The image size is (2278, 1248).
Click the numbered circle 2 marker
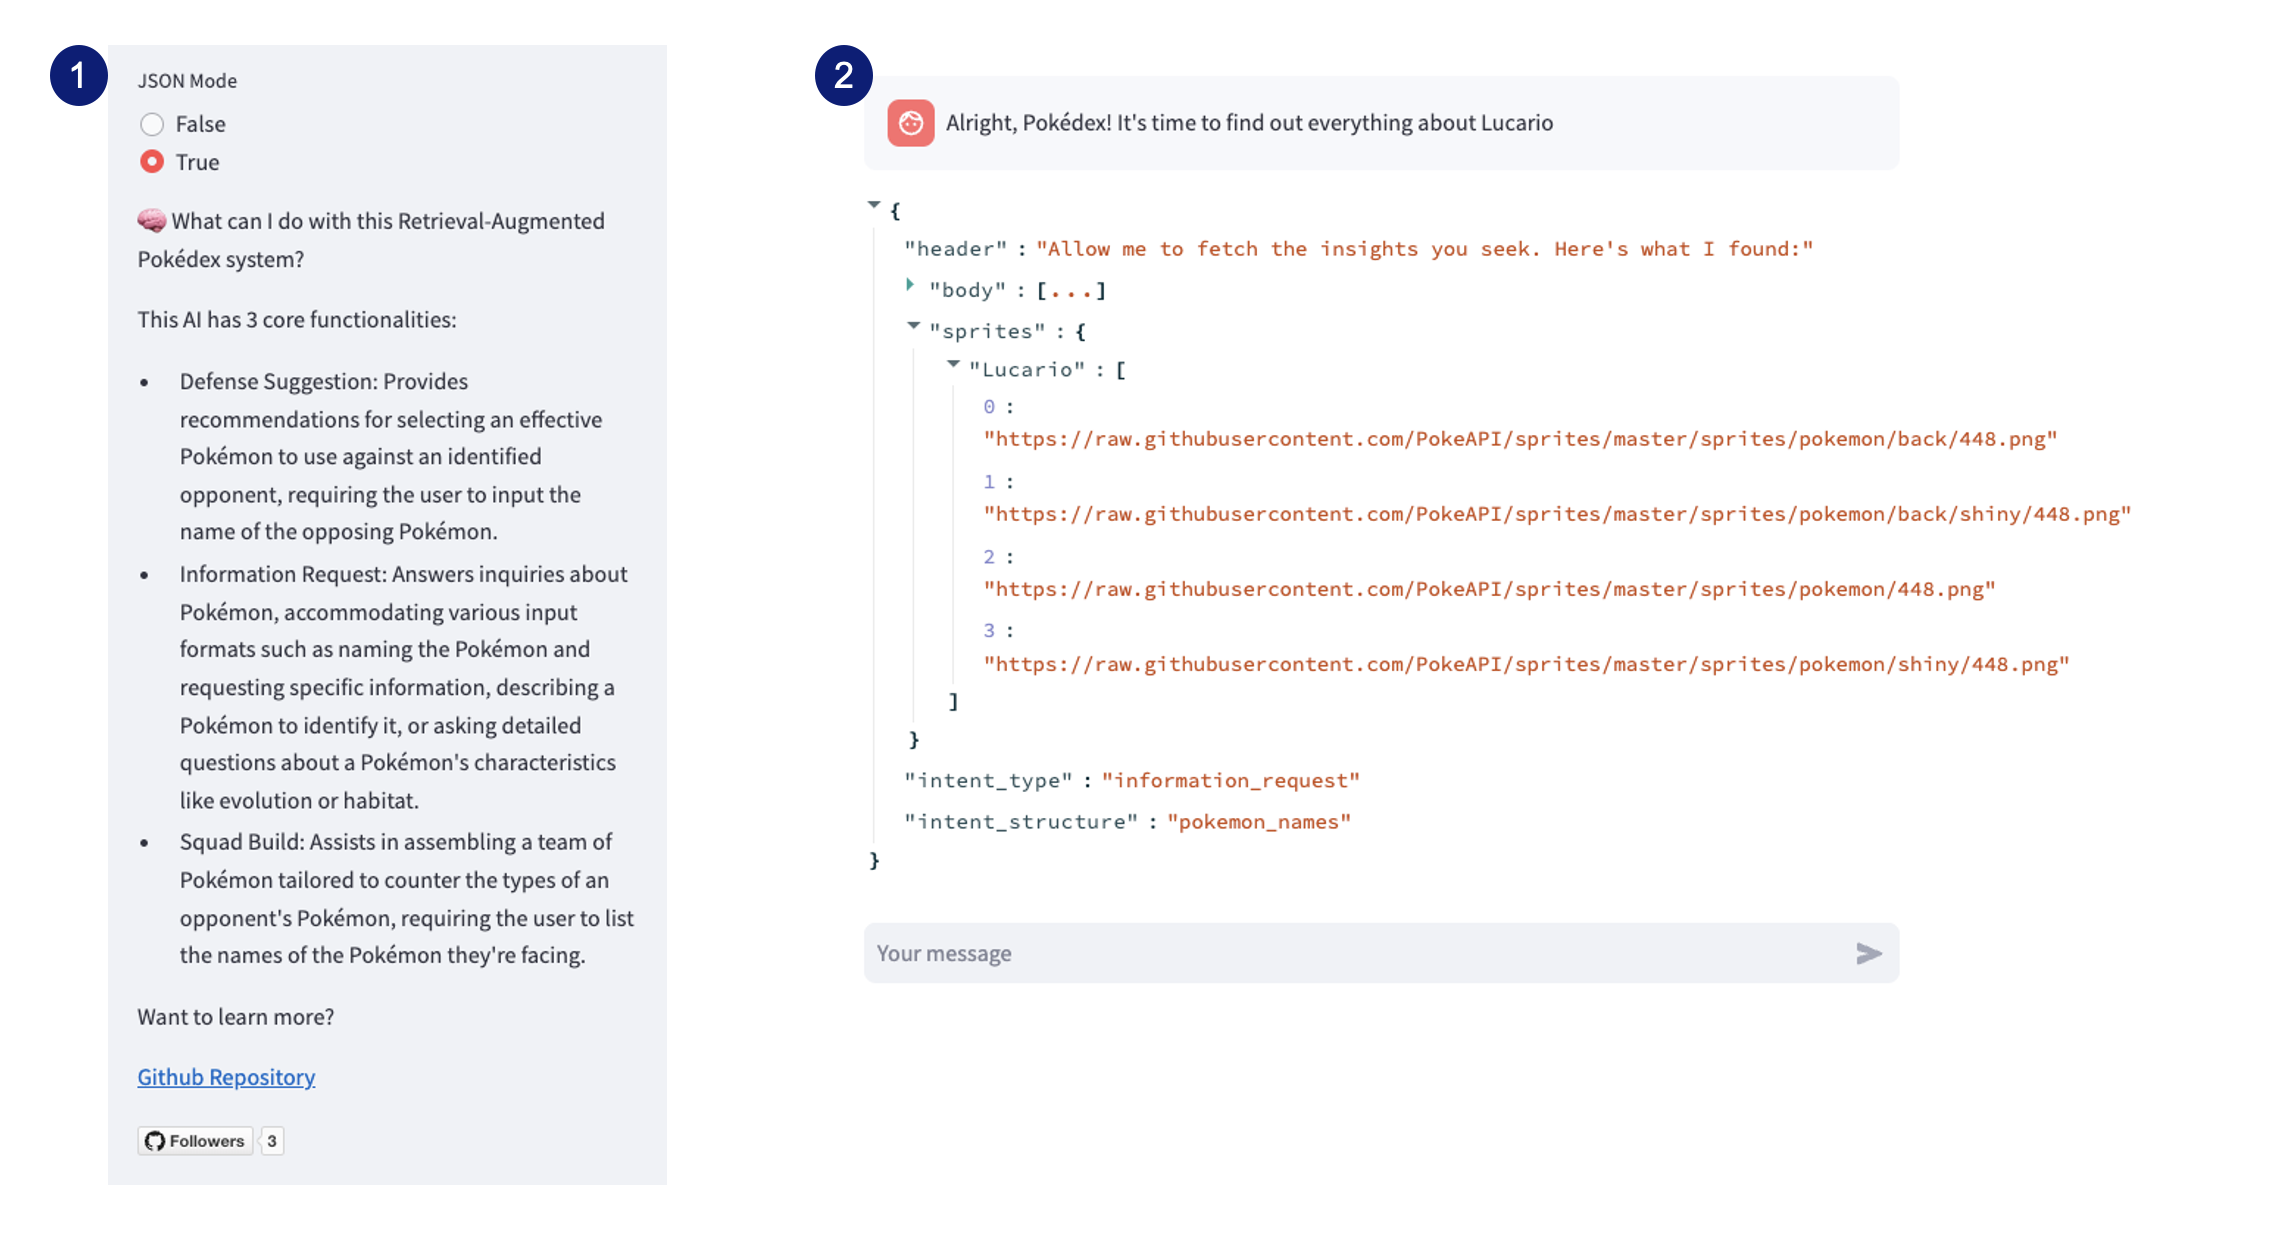843,76
